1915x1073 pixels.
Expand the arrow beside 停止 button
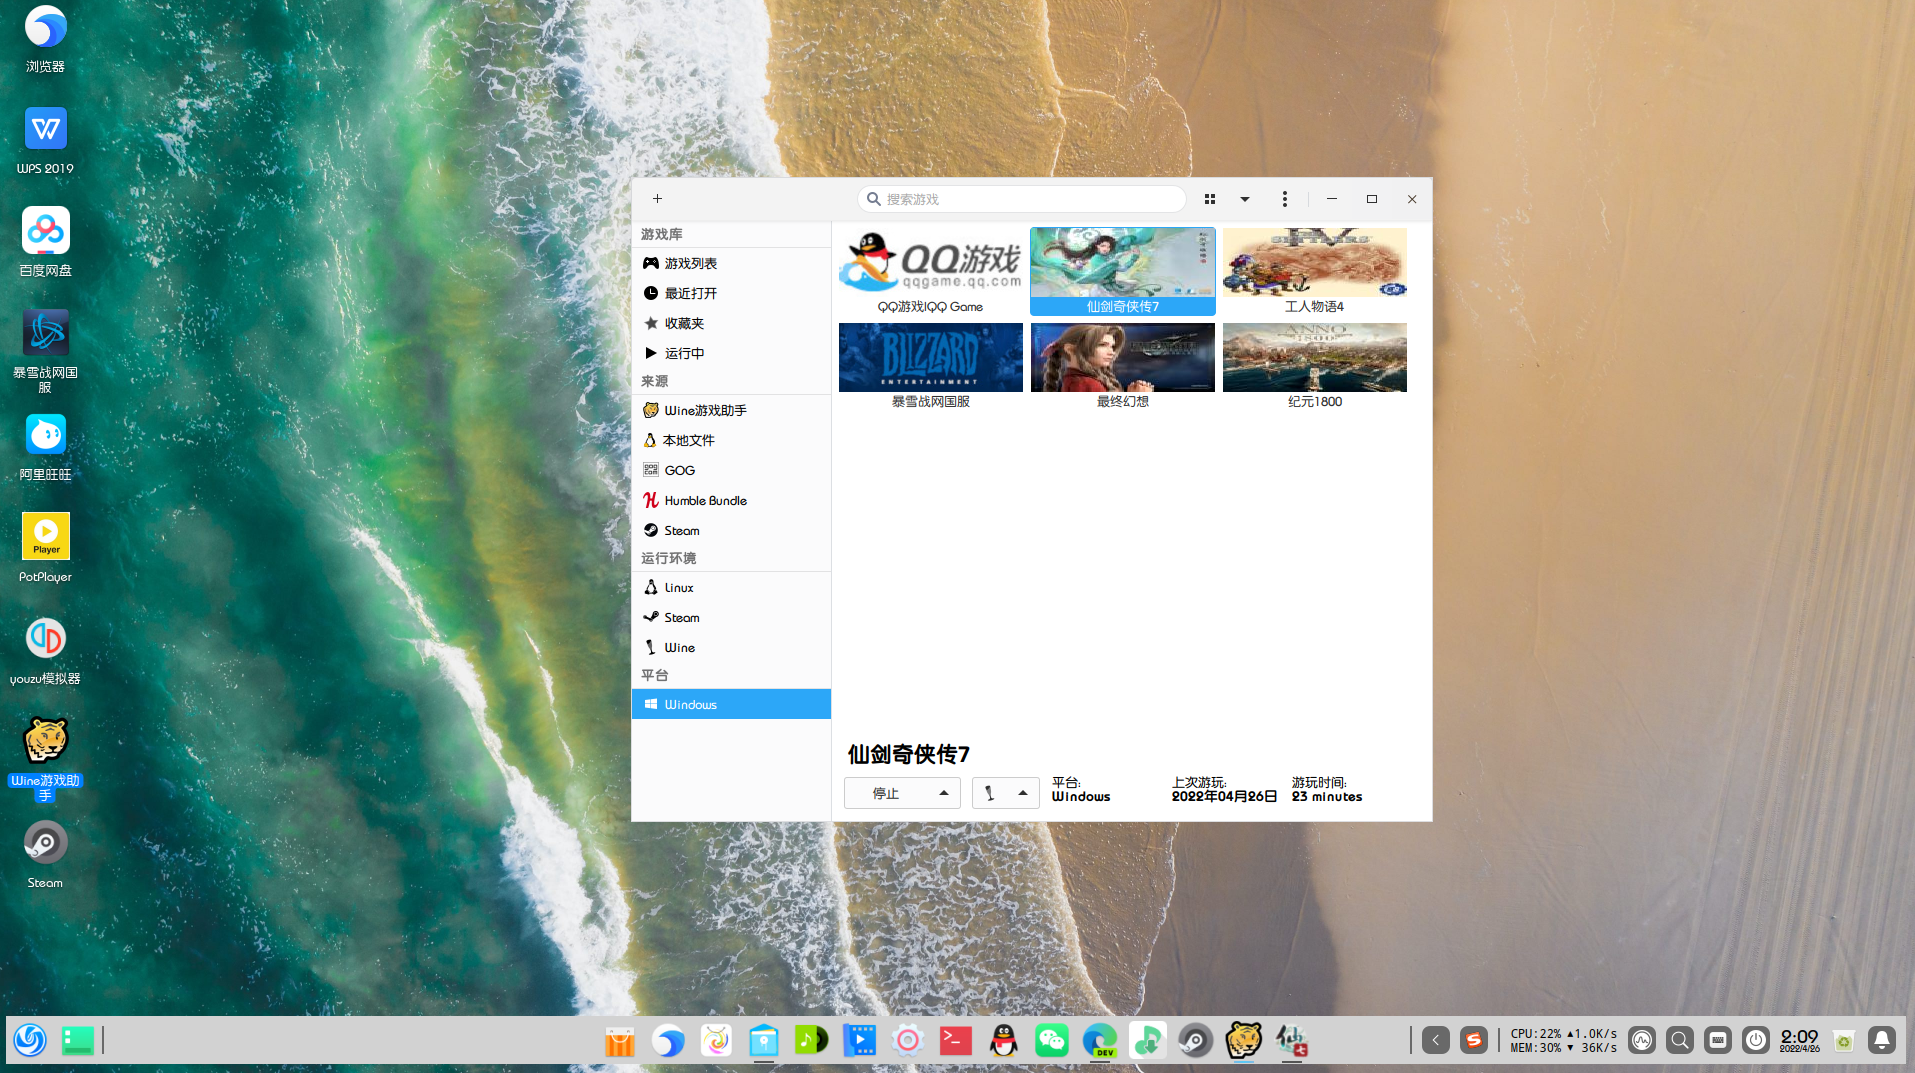point(943,793)
